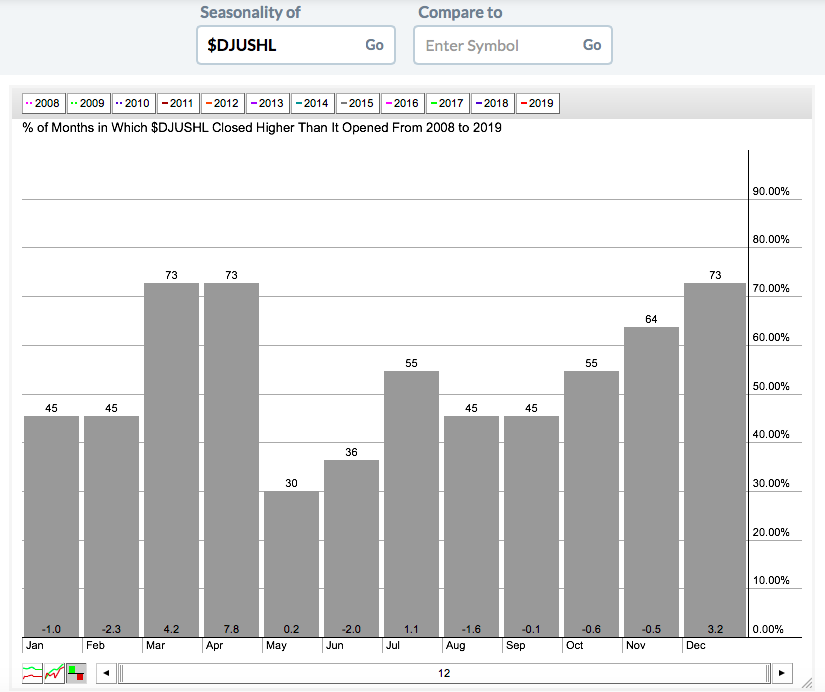Image resolution: width=825 pixels, height=692 pixels.
Task: Toggle the 2017 year legend
Action: pos(446,103)
